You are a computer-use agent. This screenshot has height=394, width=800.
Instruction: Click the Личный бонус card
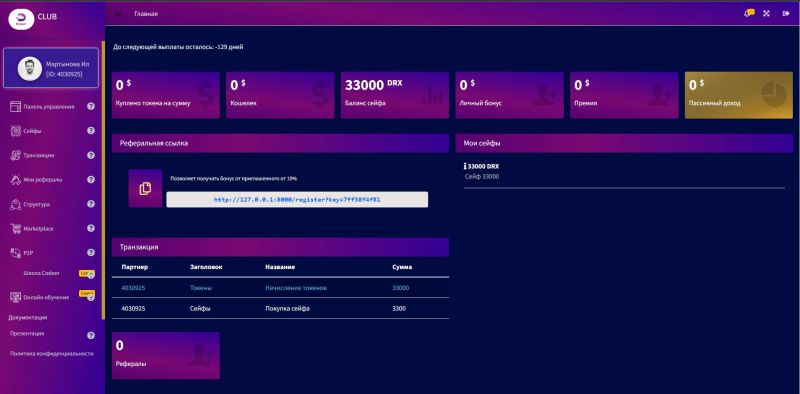(510, 95)
